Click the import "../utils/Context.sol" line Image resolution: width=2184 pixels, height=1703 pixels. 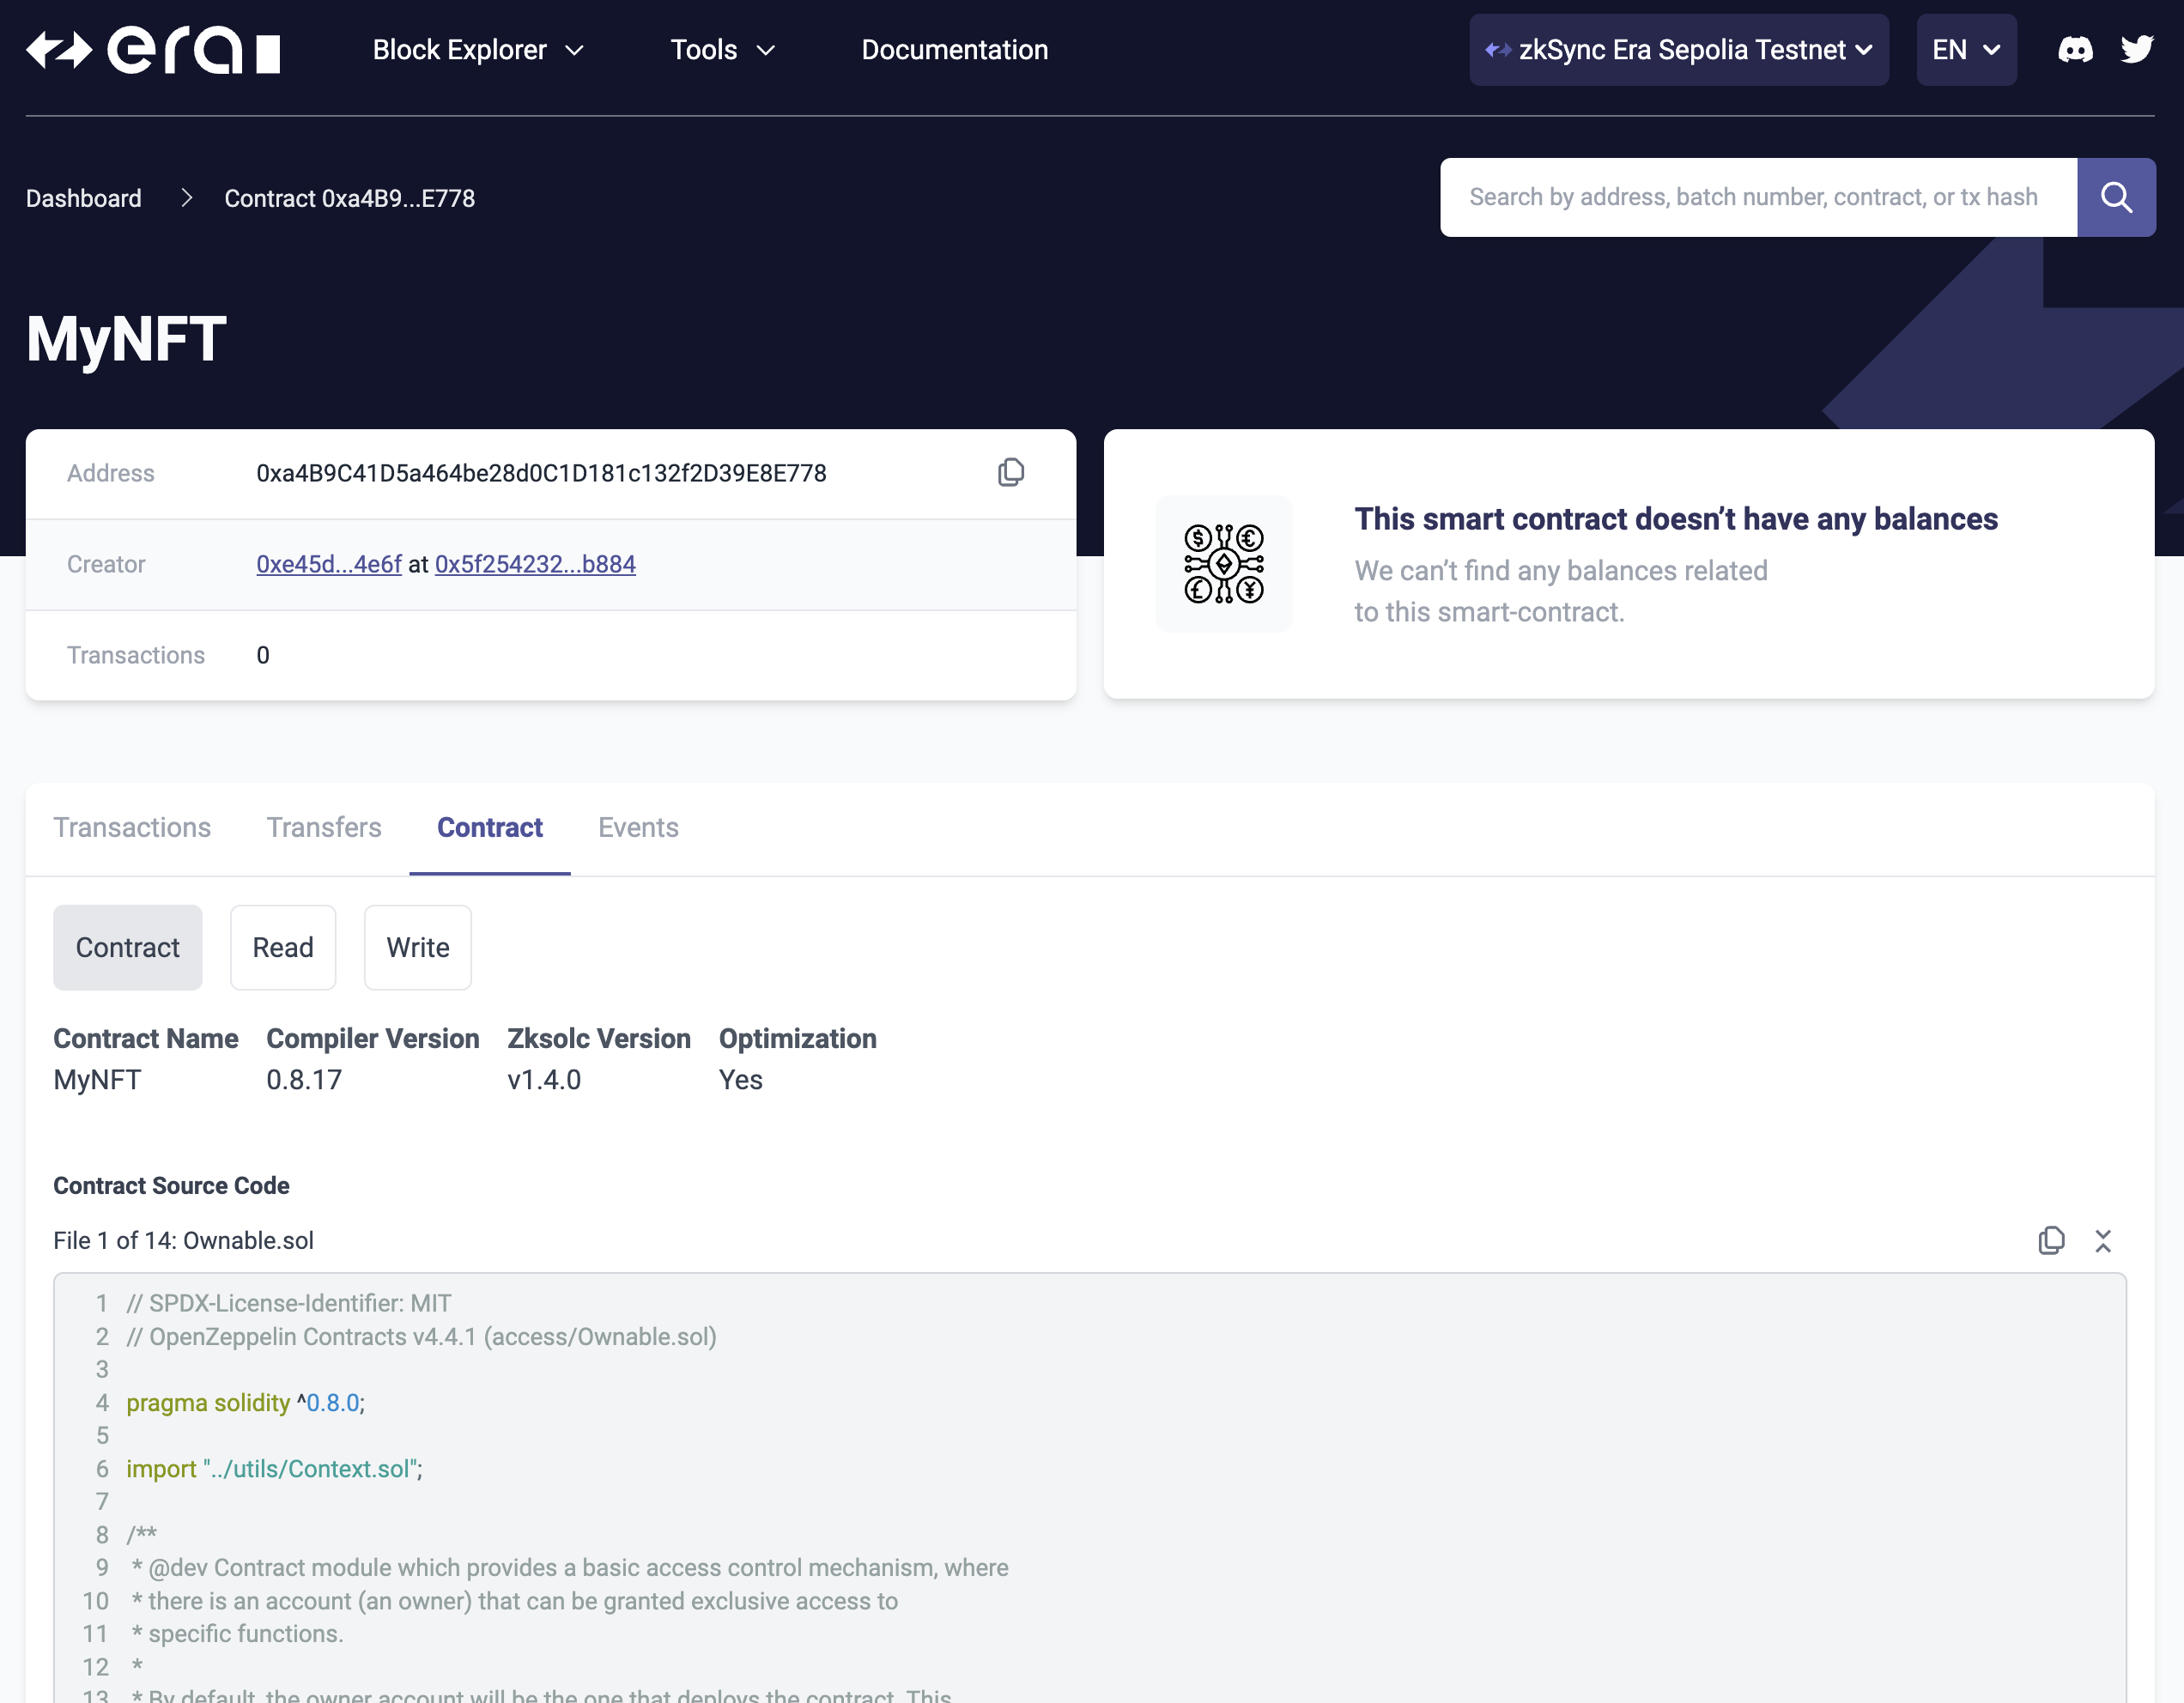click(275, 1469)
